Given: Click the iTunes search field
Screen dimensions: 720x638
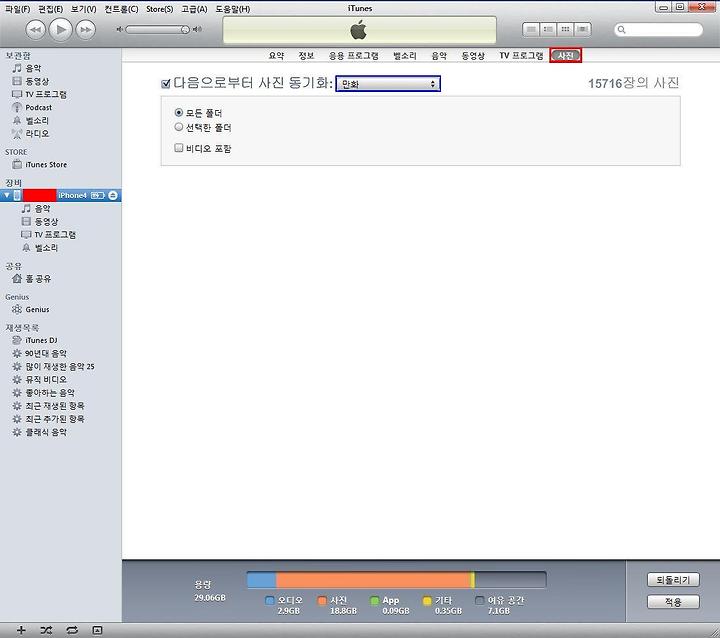Looking at the screenshot, I should pyautogui.click(x=658, y=30).
